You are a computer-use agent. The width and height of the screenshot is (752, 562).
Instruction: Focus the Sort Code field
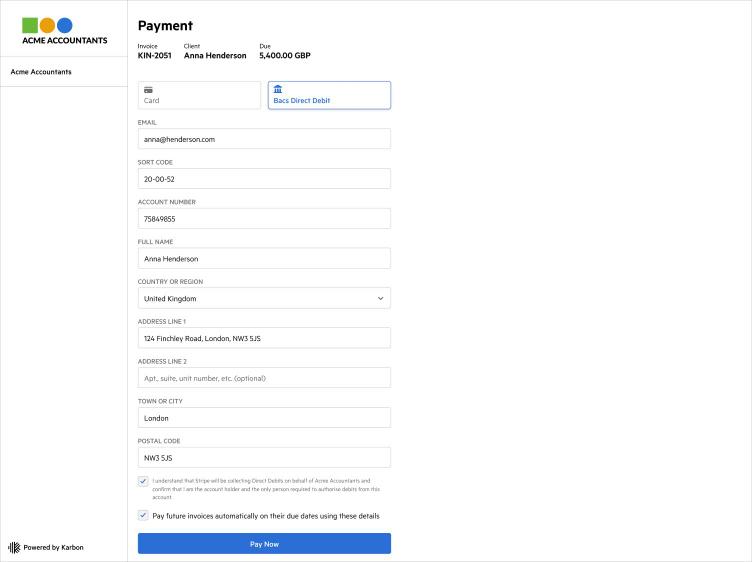tap(264, 179)
